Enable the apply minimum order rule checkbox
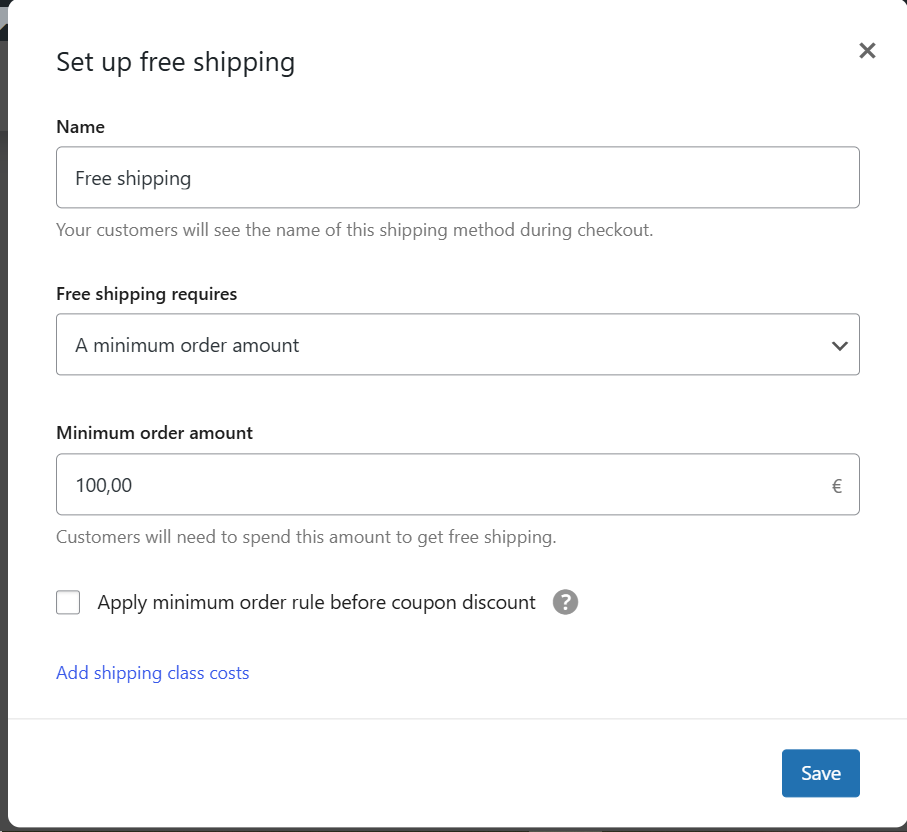This screenshot has width=907, height=832. tap(68, 602)
